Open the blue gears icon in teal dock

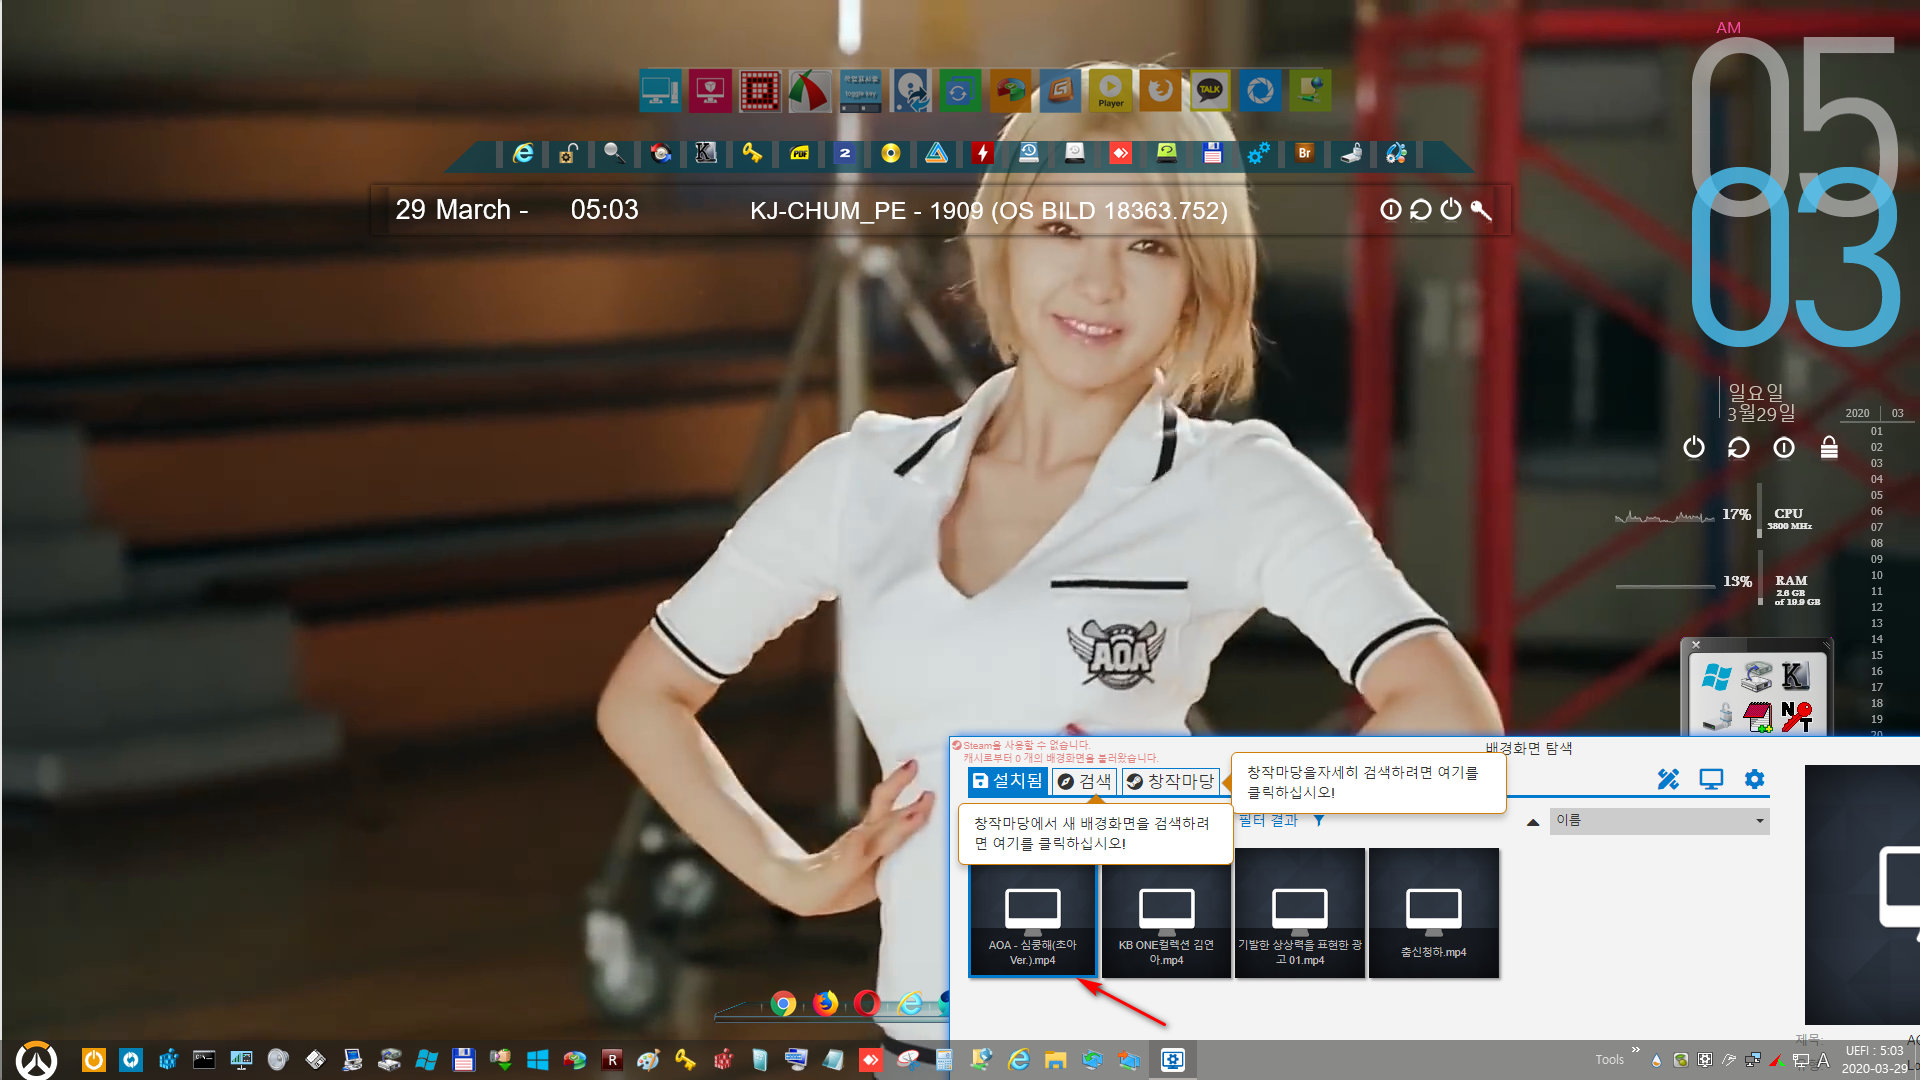[x=1258, y=153]
